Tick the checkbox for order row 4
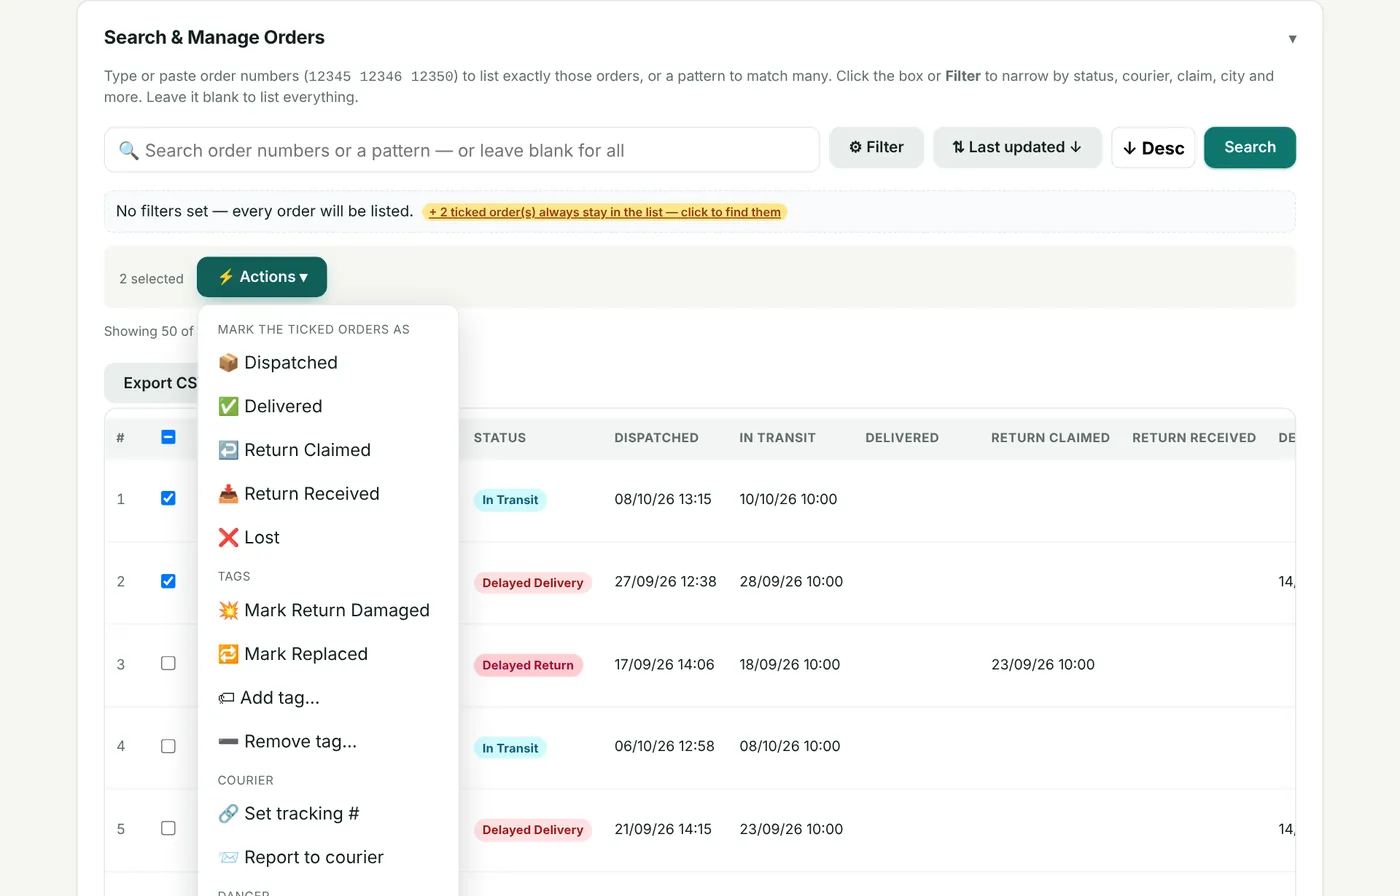Viewport: 1400px width, 896px height. pos(168,746)
